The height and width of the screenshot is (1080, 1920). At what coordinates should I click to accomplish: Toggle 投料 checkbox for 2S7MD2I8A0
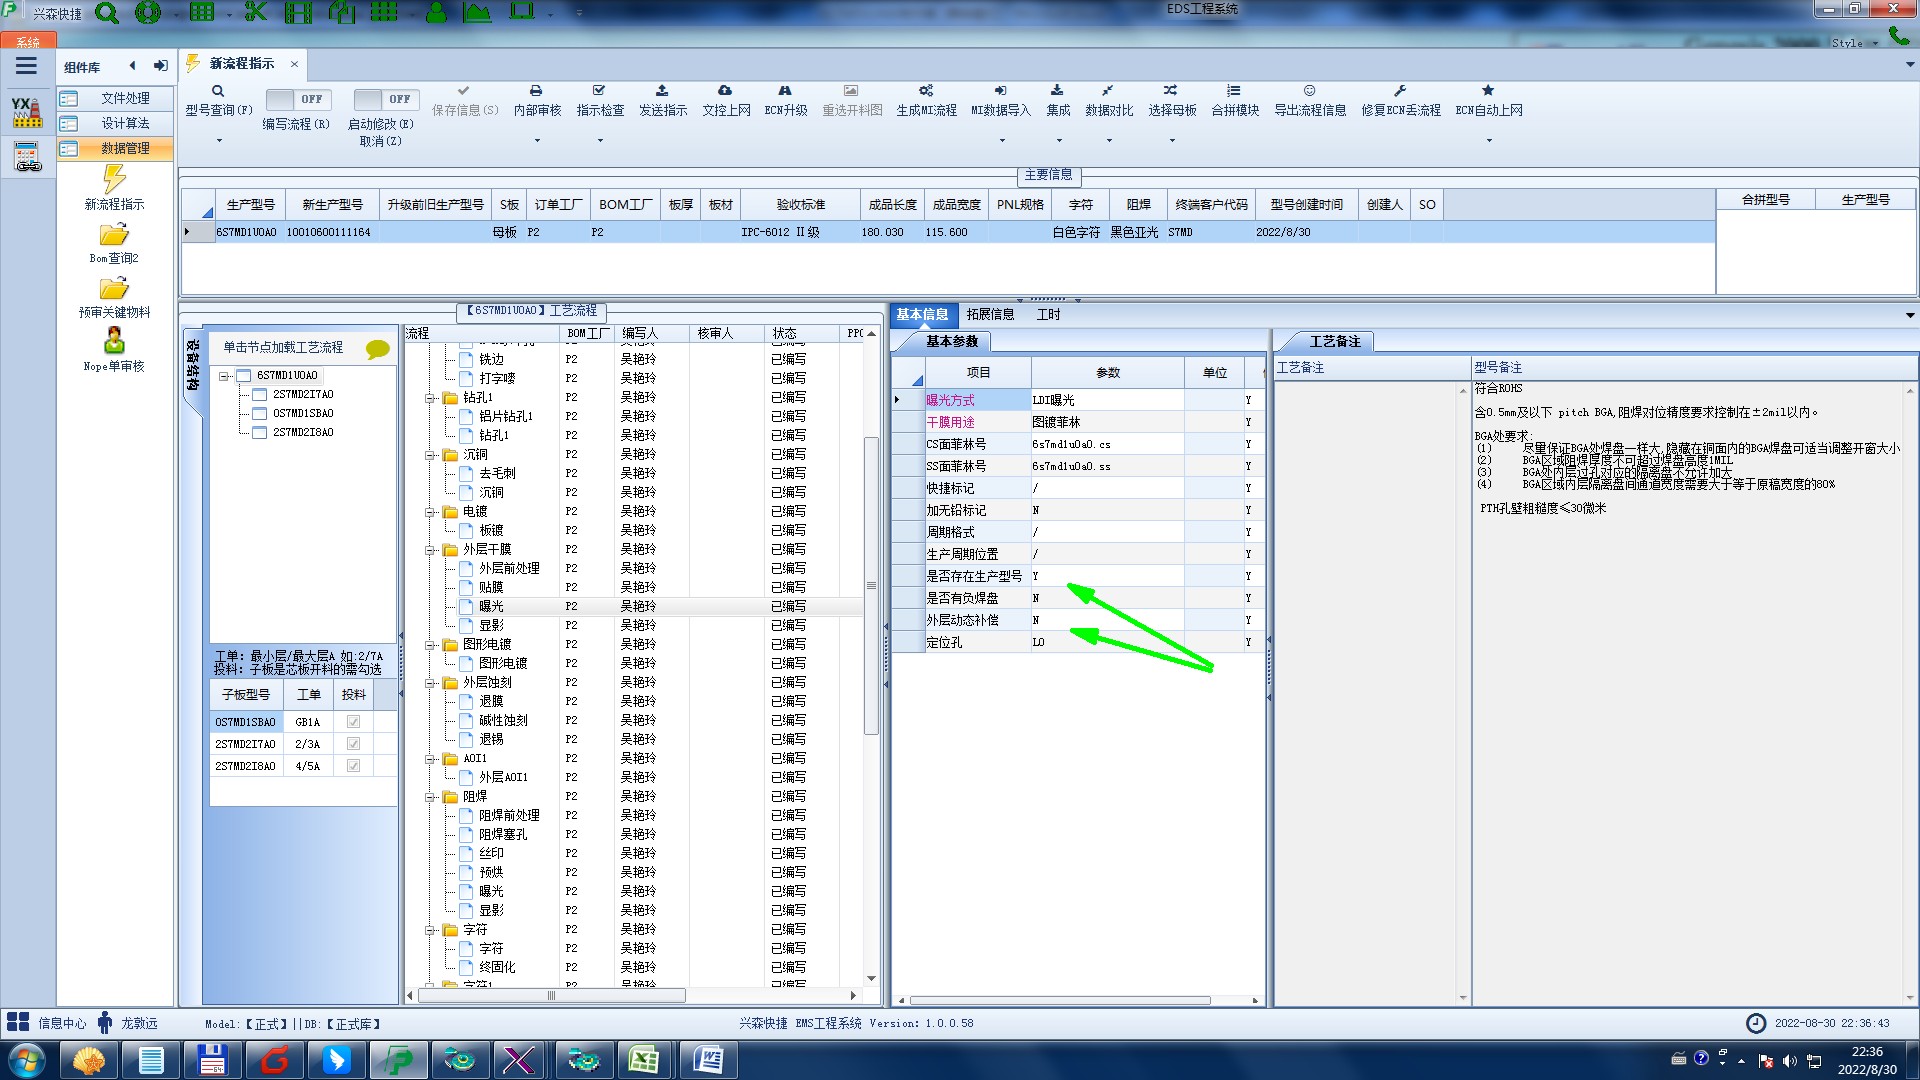pos(353,766)
